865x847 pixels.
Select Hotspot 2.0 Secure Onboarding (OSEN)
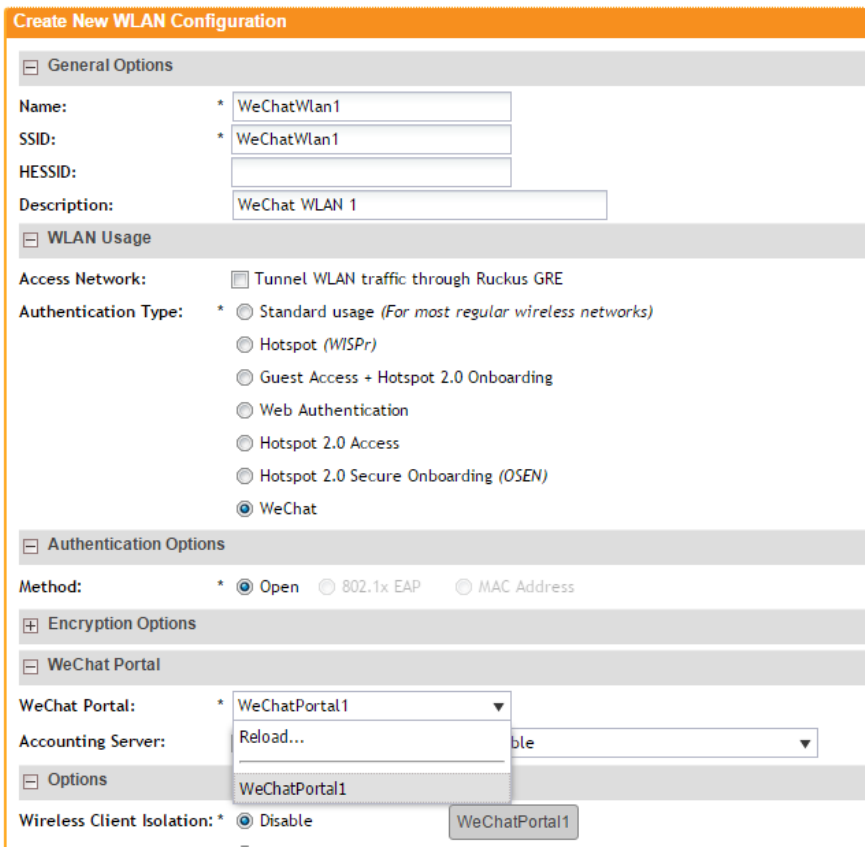coord(244,476)
